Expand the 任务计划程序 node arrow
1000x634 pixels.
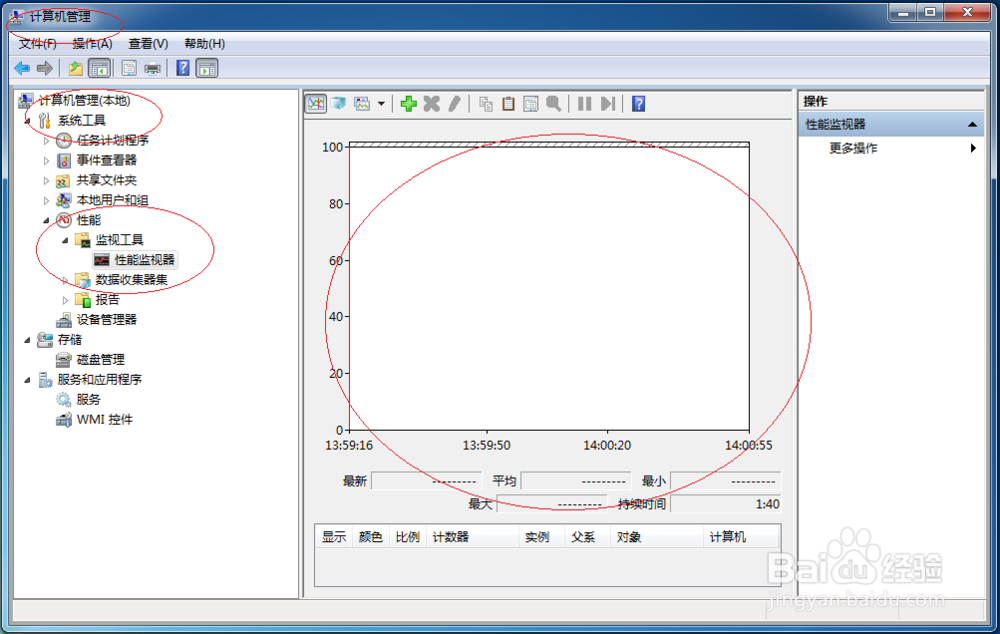tap(46, 141)
